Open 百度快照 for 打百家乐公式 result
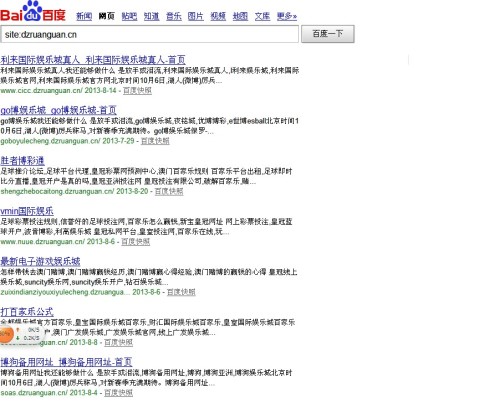This screenshot has height=403, width=500. click(118, 342)
